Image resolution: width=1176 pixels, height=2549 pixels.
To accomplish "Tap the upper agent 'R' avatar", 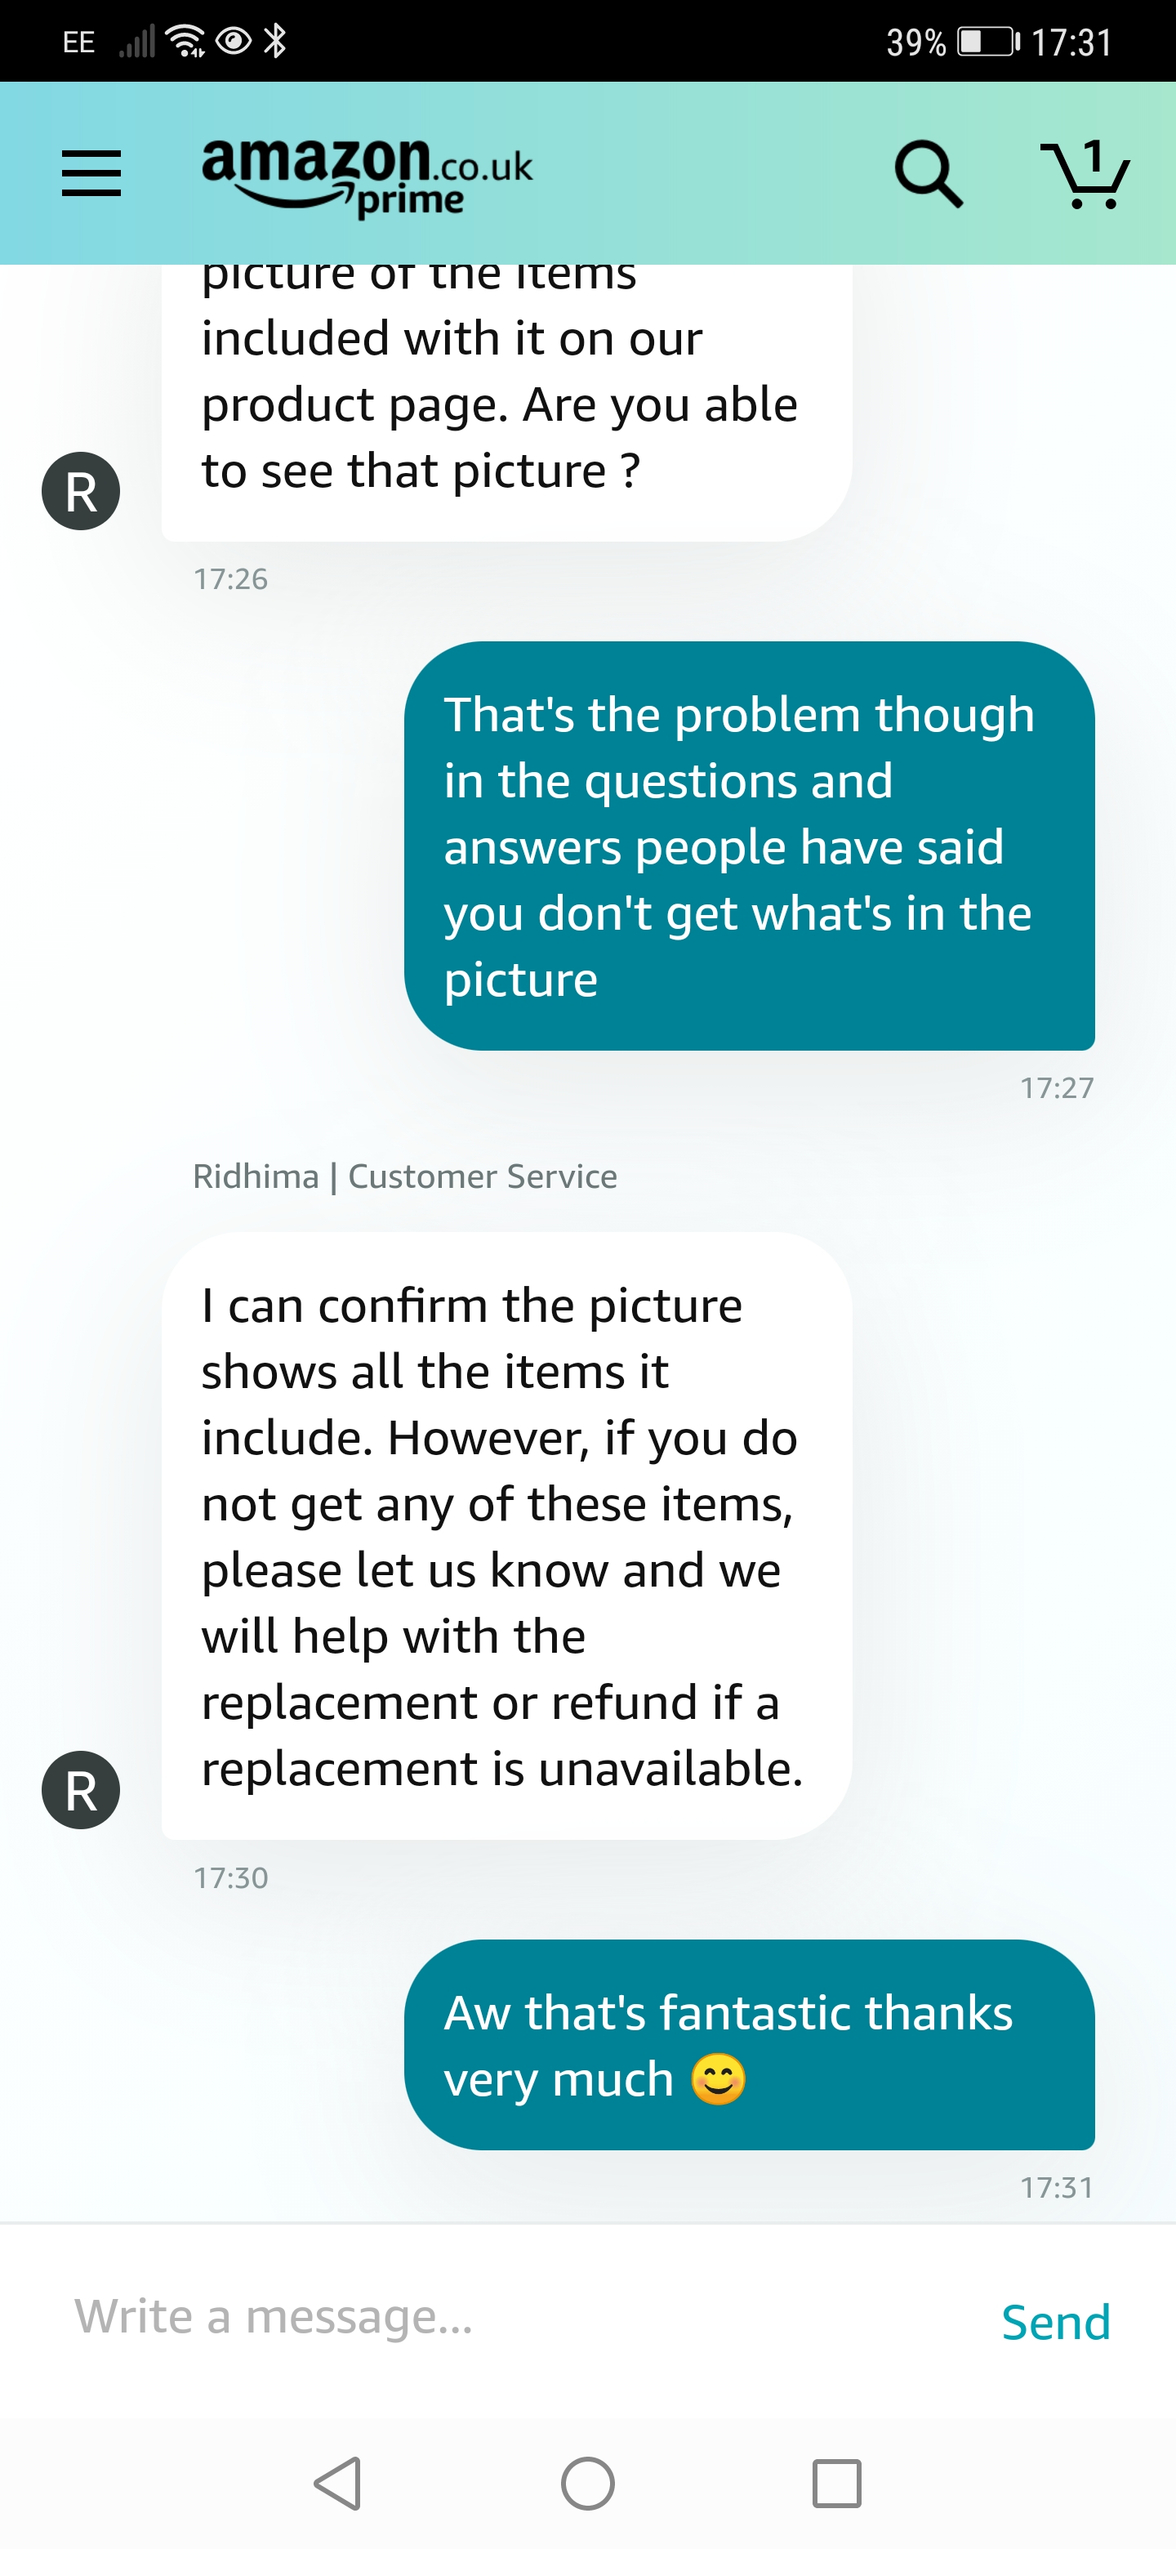I will point(81,491).
